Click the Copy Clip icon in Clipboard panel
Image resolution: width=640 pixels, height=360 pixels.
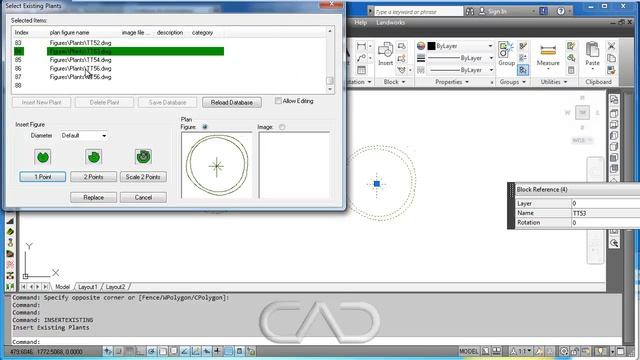point(611,58)
